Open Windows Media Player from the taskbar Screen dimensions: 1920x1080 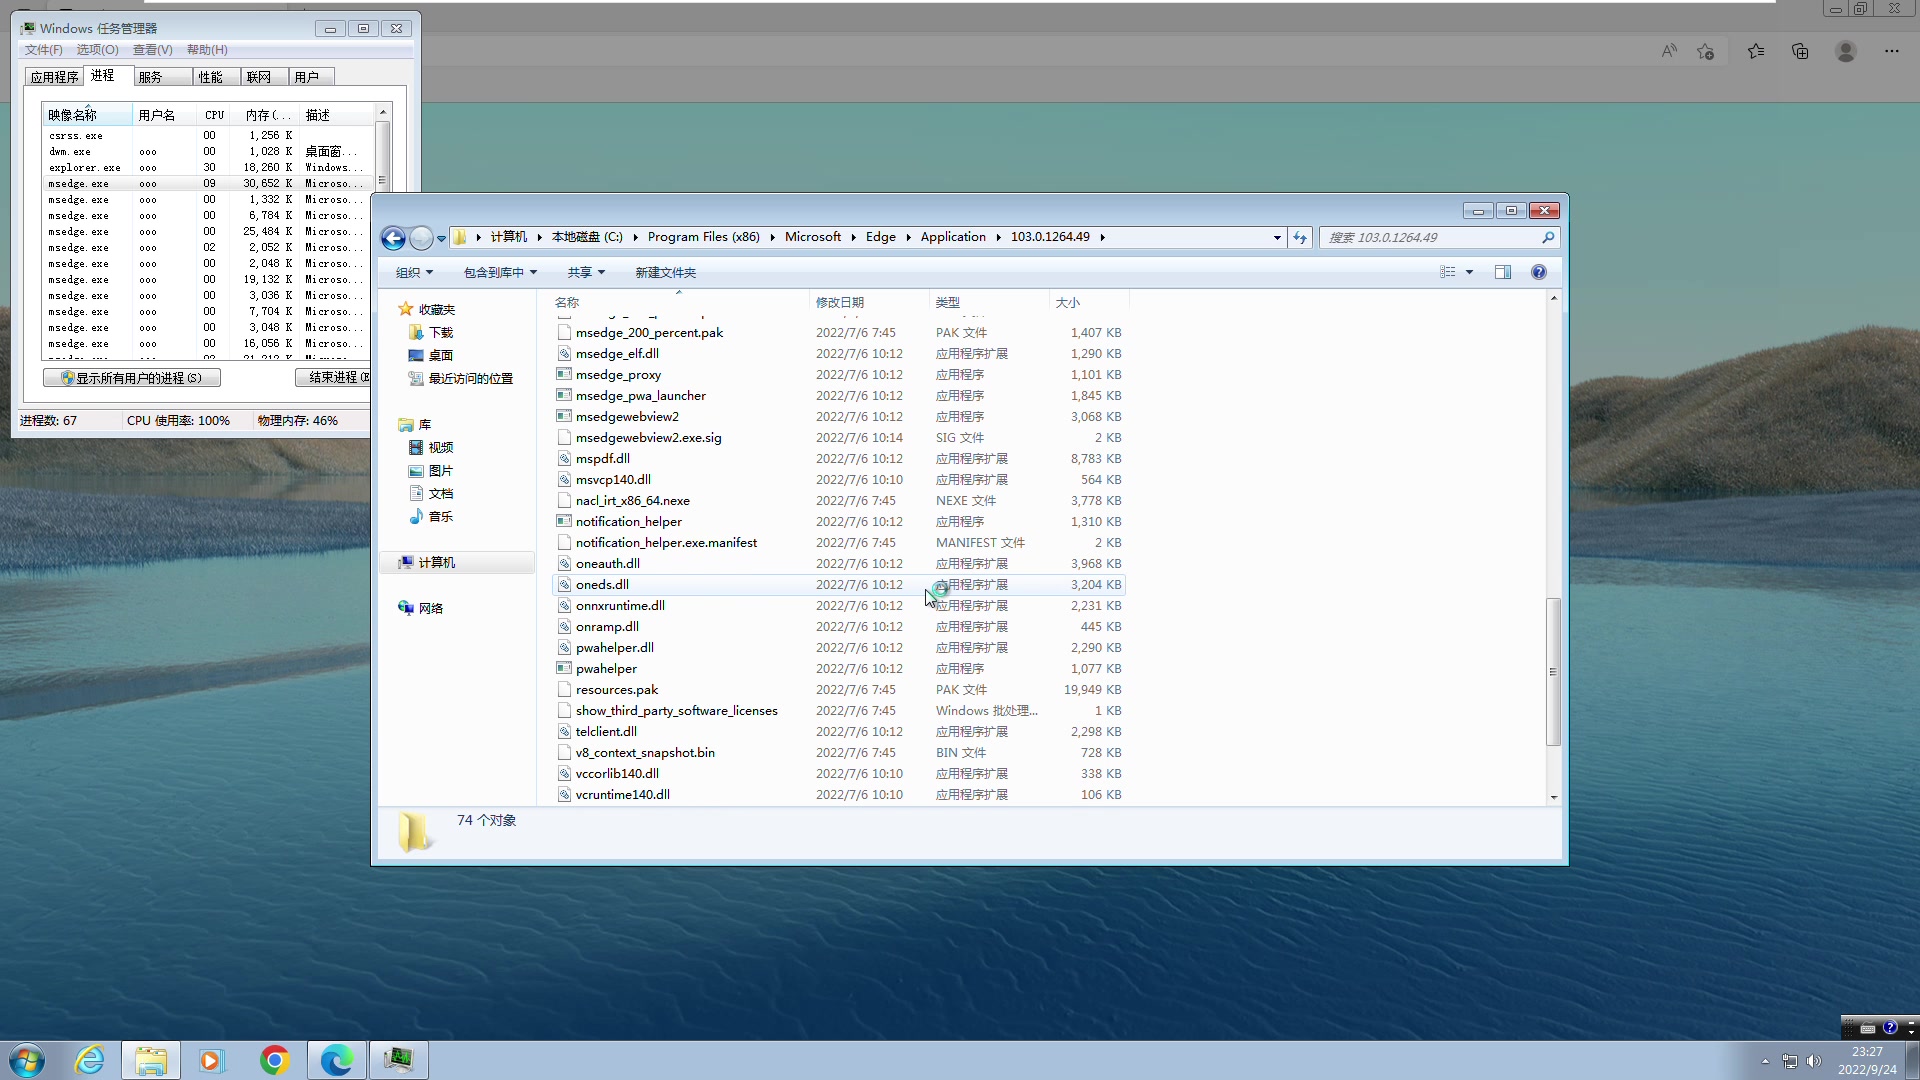click(x=212, y=1060)
